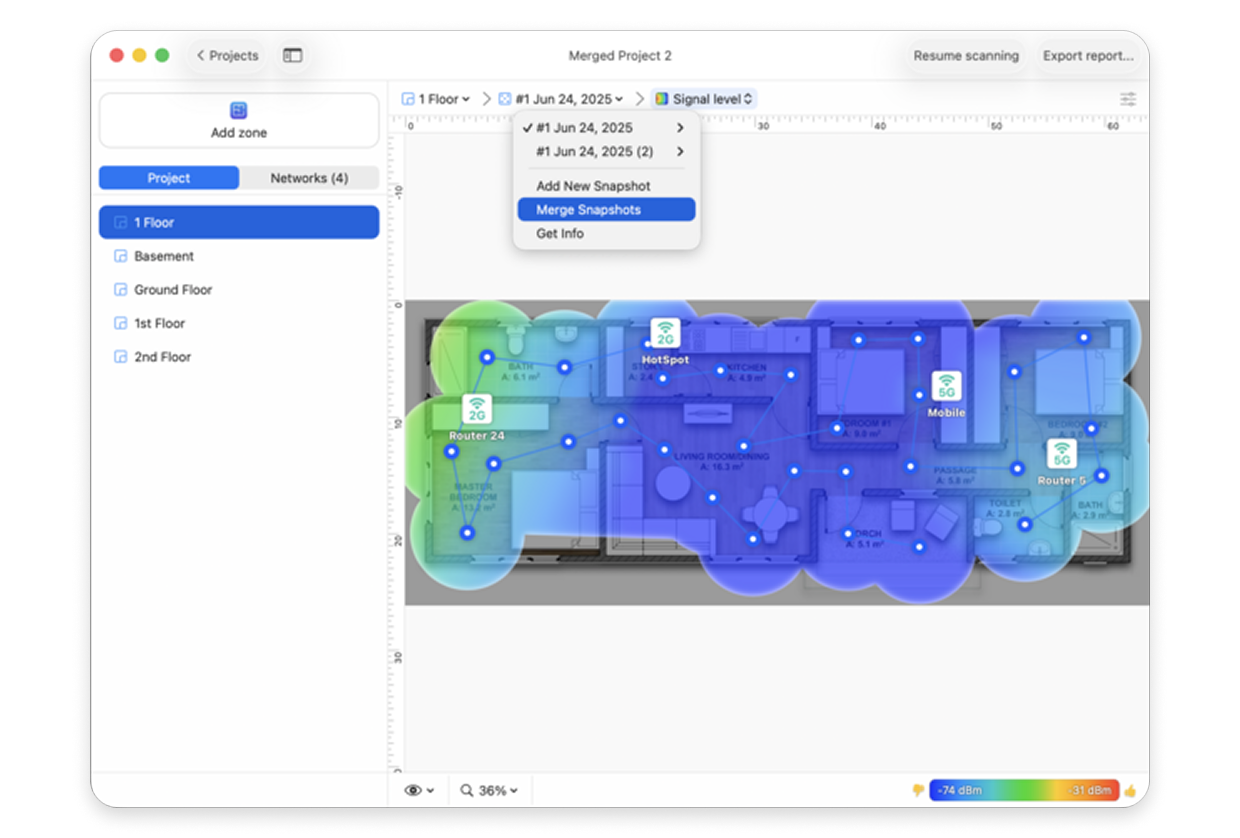This screenshot has width=1240, height=838.
Task: Select the Ground Floor zone
Action: pos(239,290)
